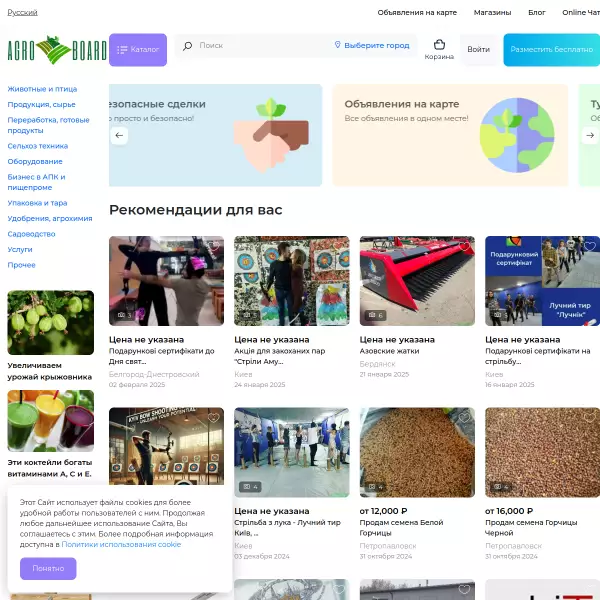
Task: Favorite the Акція для закоханих пар listing
Action: point(339,246)
